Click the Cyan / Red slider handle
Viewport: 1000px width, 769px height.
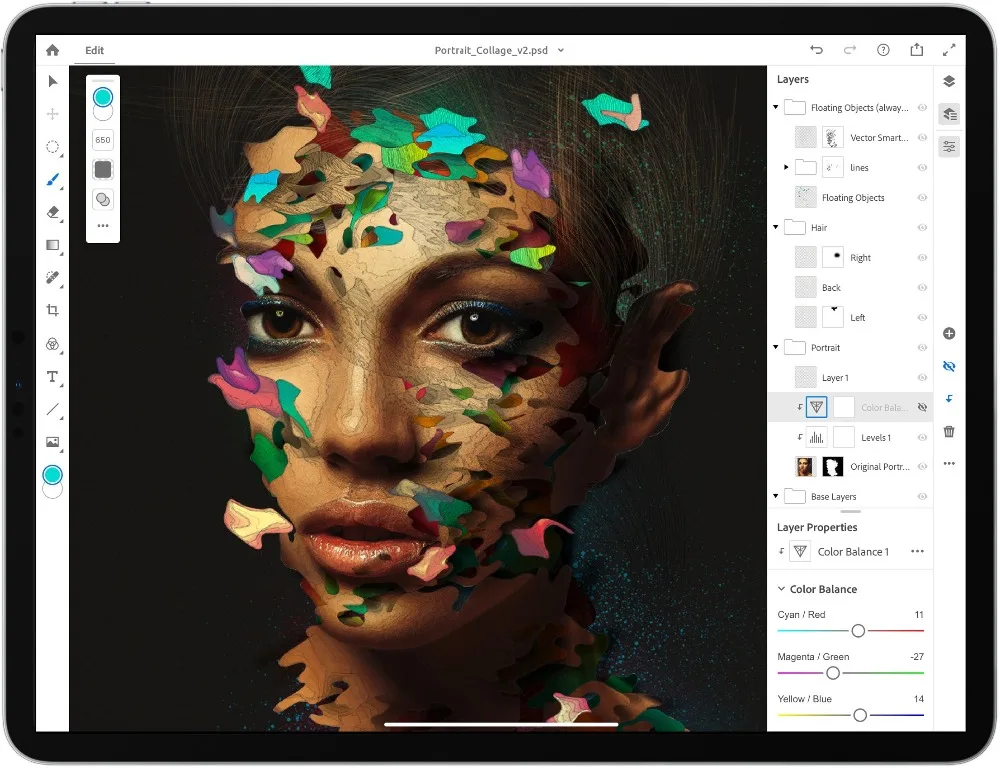click(x=858, y=631)
